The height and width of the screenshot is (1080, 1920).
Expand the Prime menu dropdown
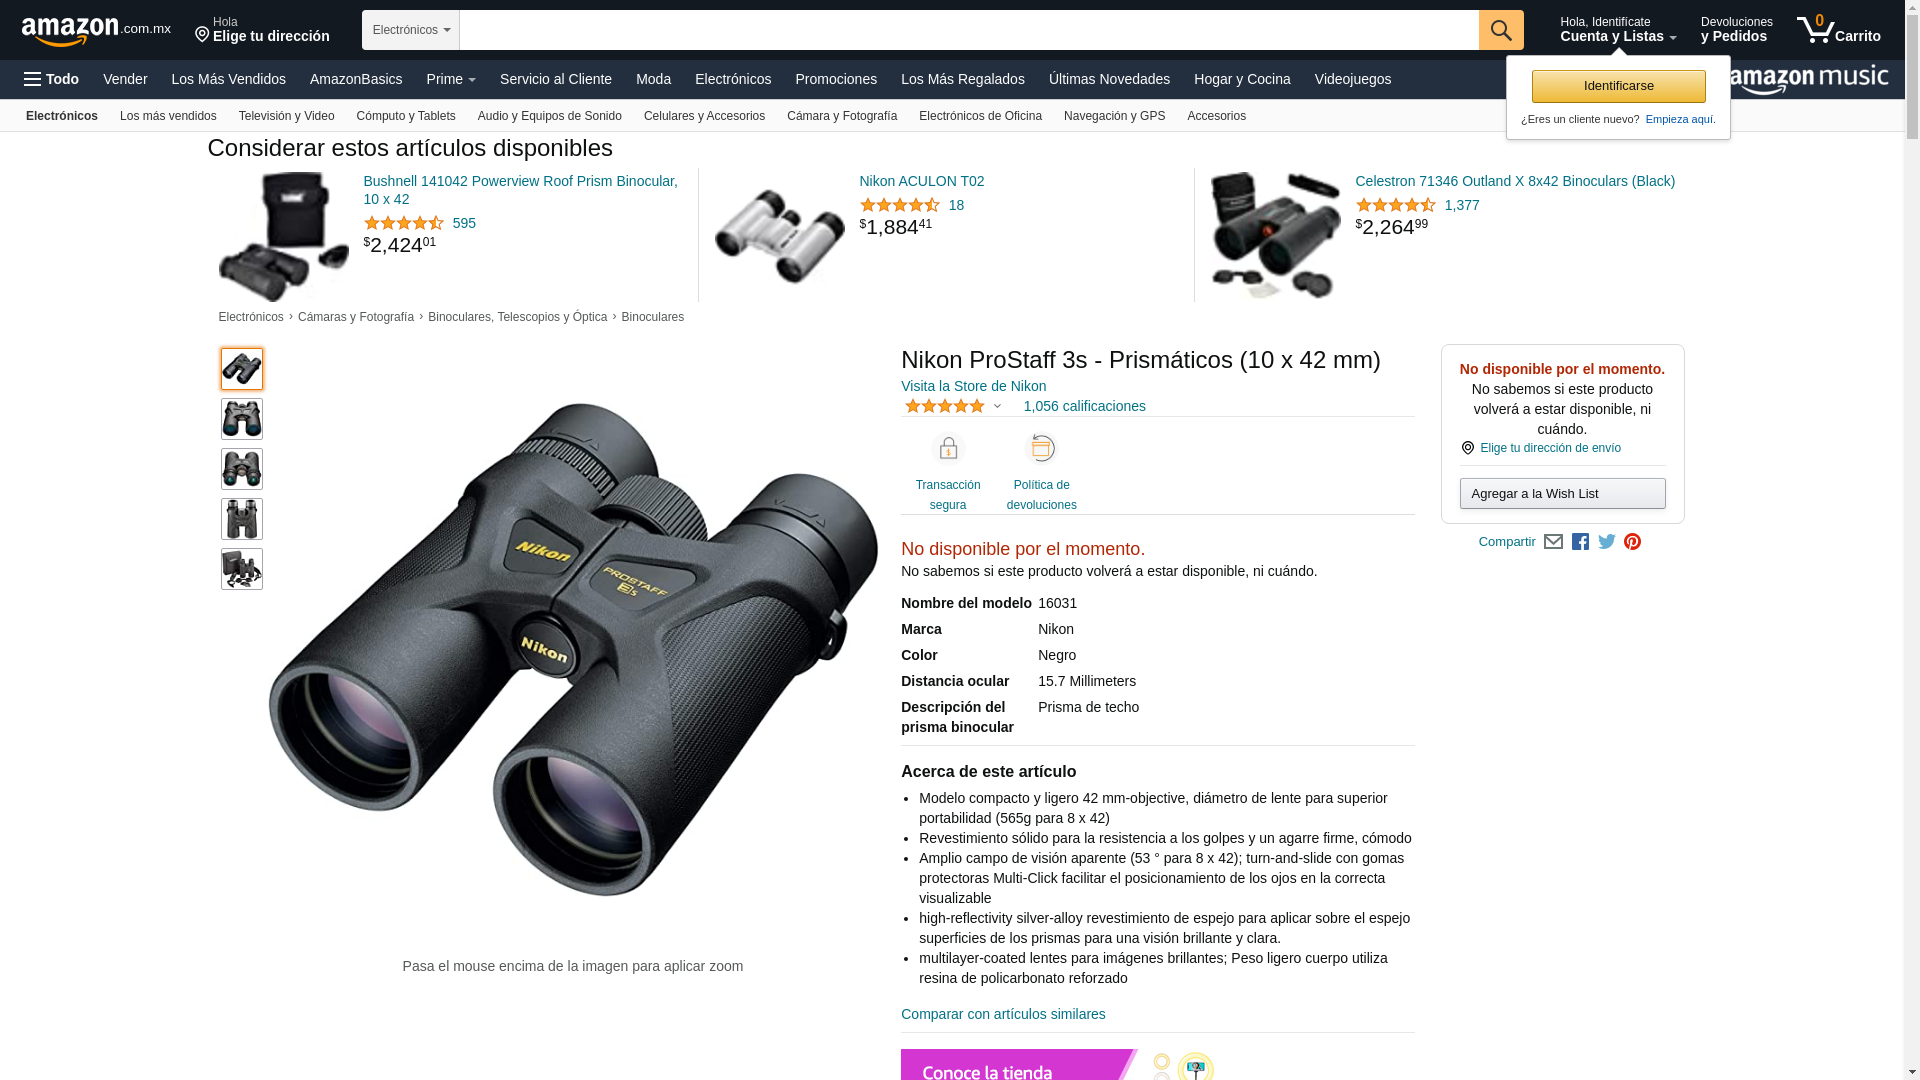[451, 79]
